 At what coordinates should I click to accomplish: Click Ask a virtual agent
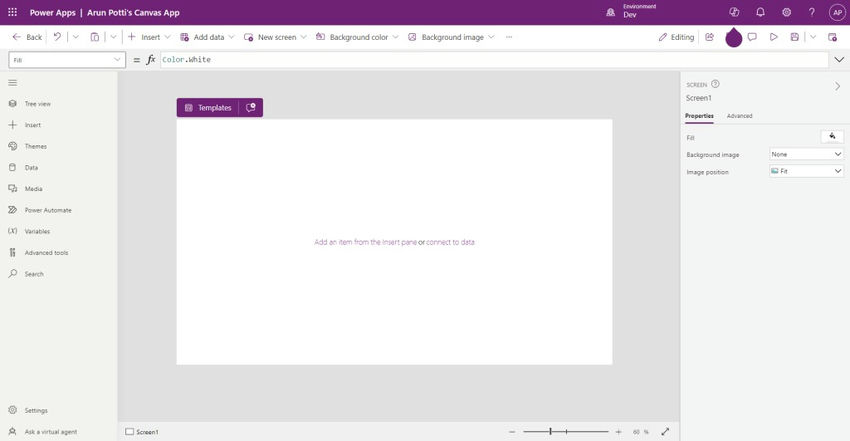pyautogui.click(x=43, y=432)
